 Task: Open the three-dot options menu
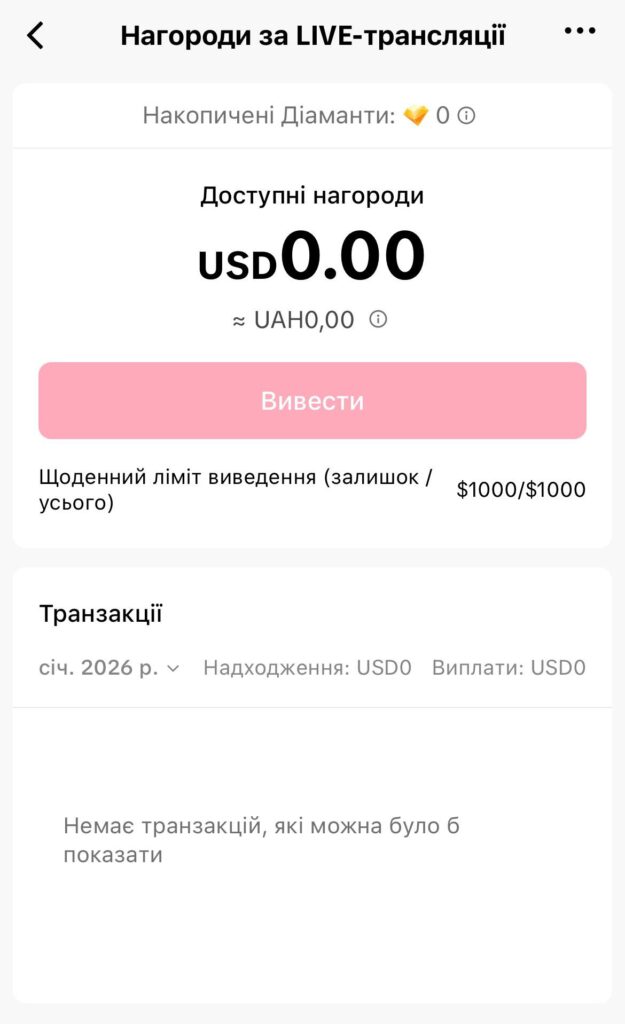(579, 31)
